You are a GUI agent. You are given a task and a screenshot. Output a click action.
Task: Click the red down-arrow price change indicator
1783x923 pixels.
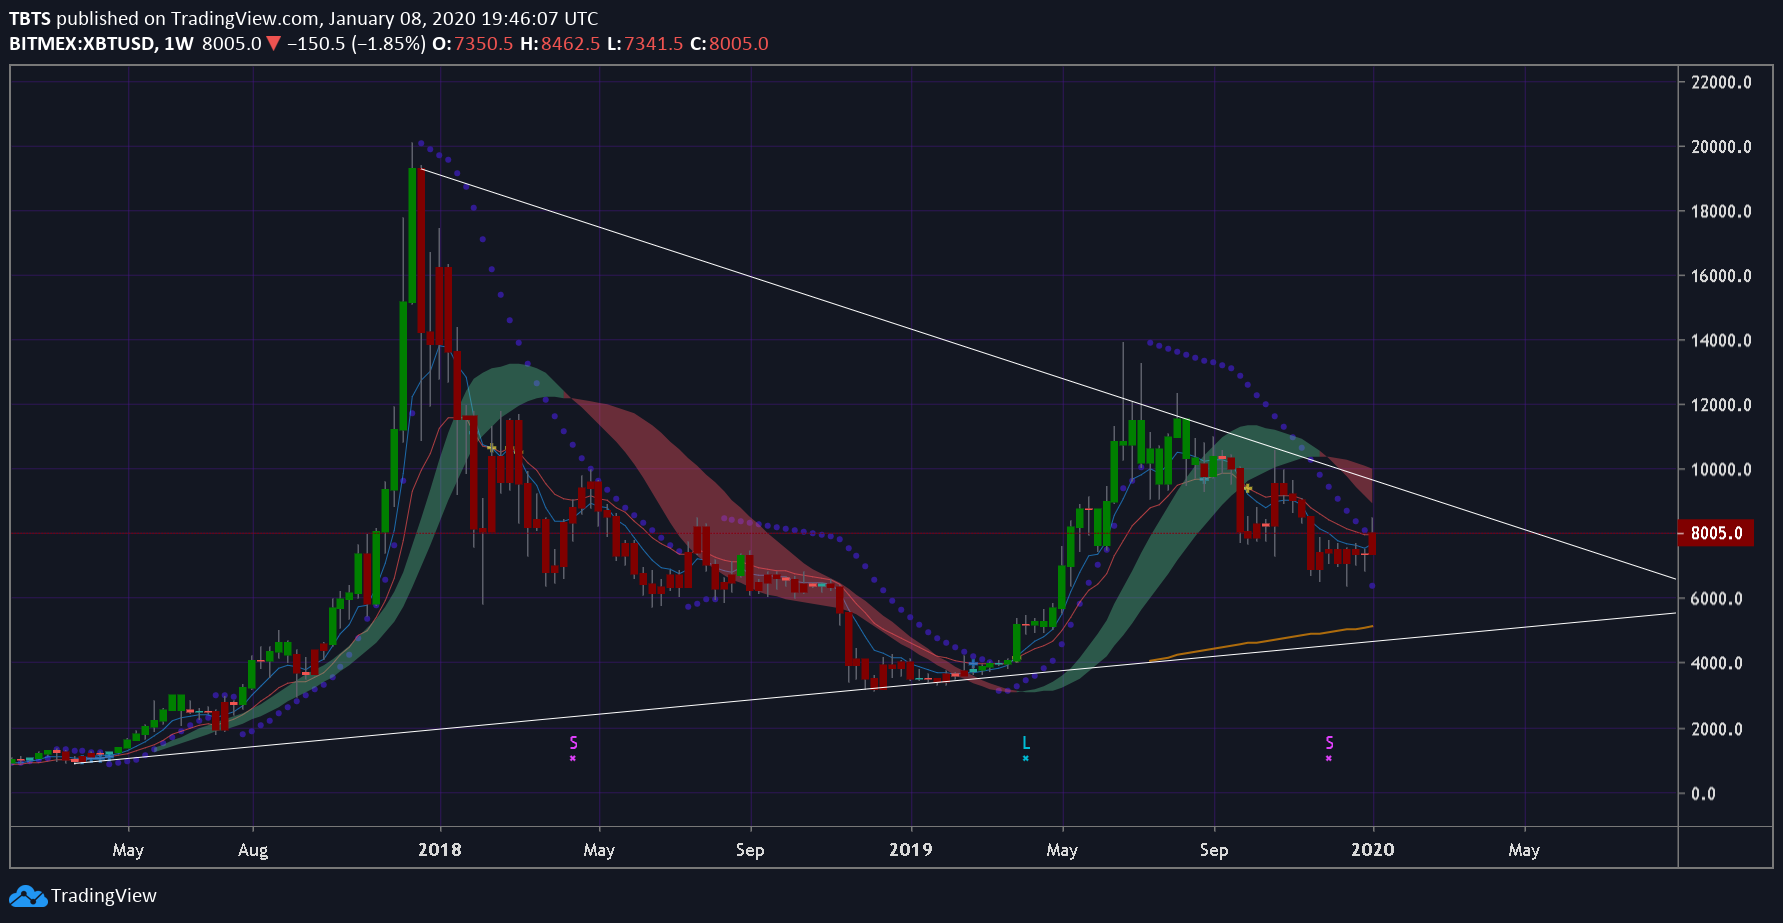click(x=274, y=44)
